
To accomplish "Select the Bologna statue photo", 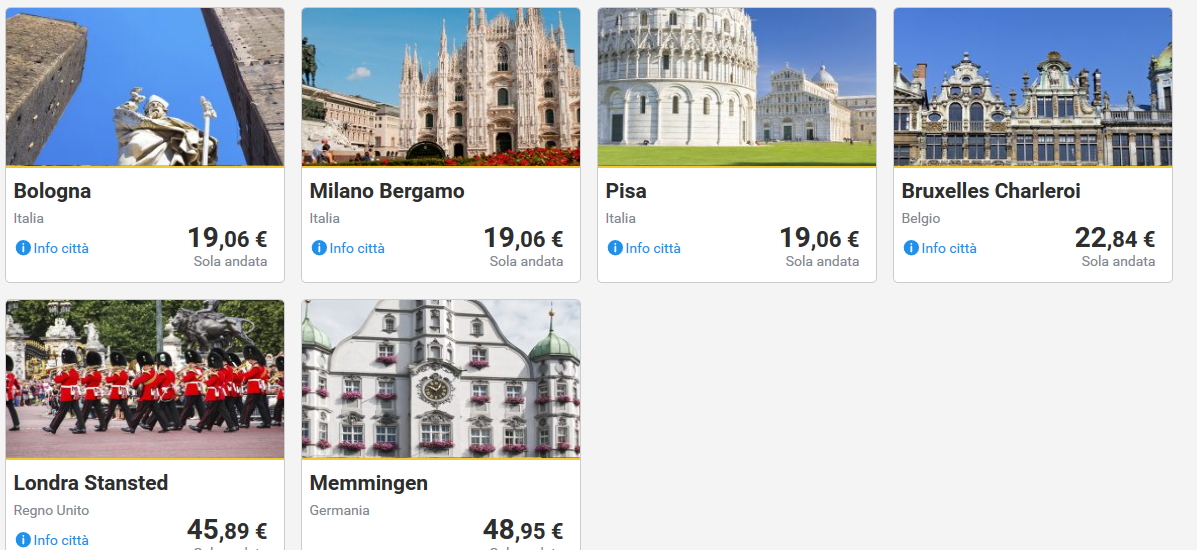I will point(145,87).
